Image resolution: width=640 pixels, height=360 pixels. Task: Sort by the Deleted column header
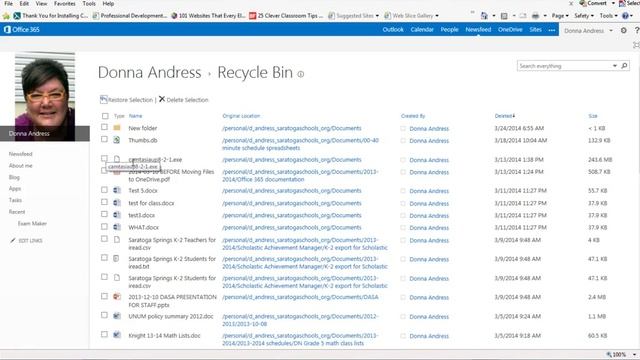[x=504, y=116]
